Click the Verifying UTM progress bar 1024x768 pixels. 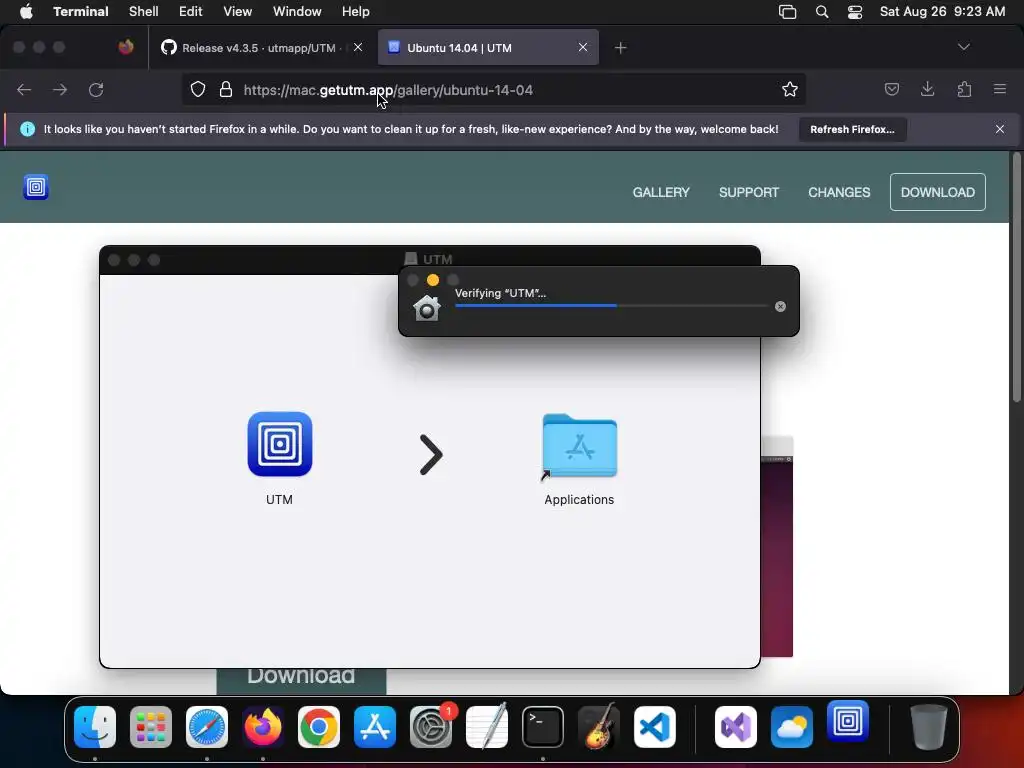tap(611, 305)
